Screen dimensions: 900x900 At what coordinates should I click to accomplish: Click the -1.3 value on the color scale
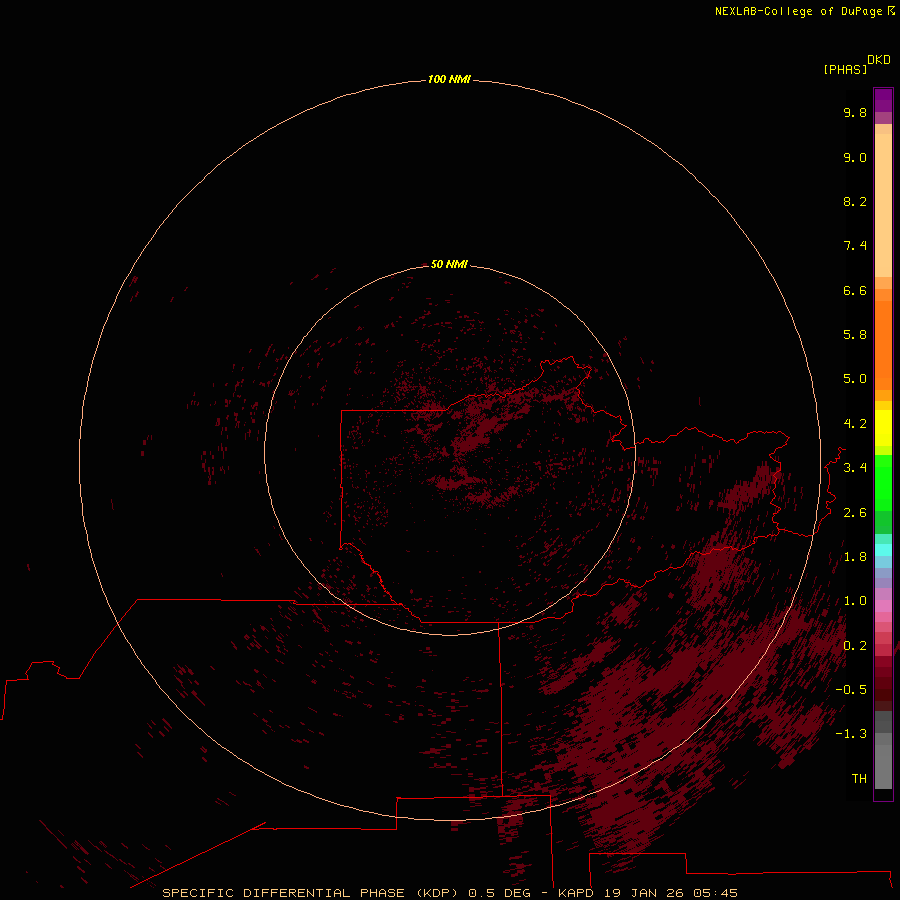pyautogui.click(x=851, y=734)
